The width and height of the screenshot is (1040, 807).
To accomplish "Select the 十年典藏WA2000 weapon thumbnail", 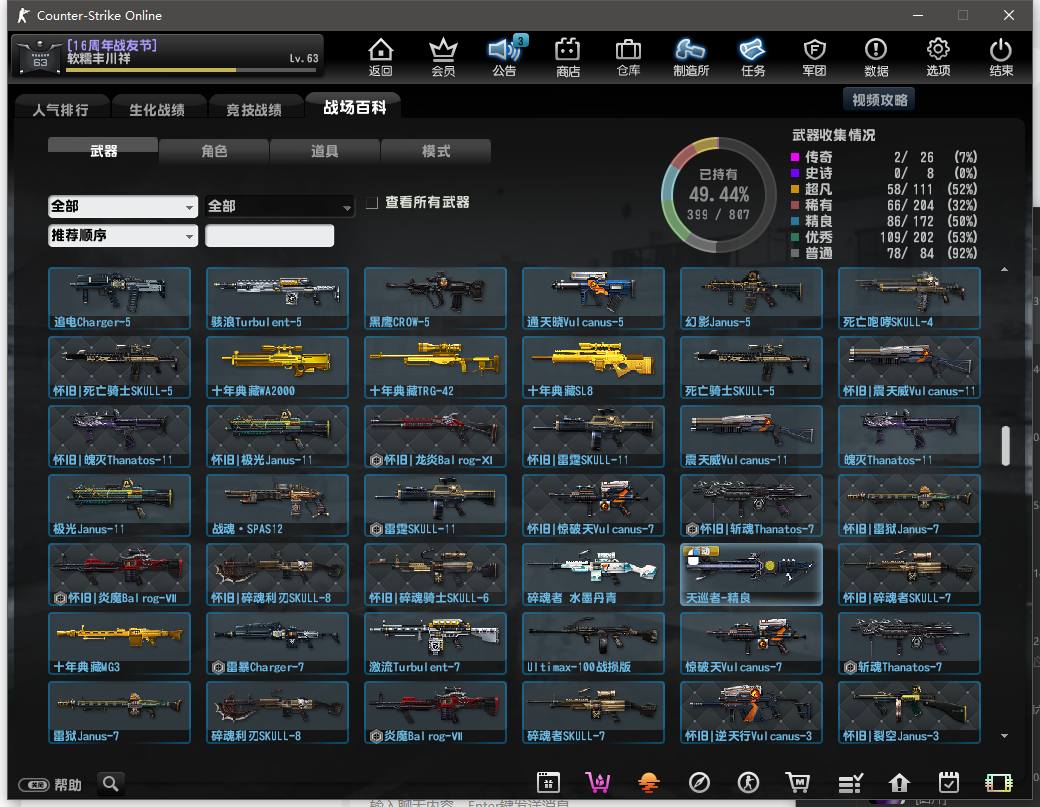I will coord(277,368).
